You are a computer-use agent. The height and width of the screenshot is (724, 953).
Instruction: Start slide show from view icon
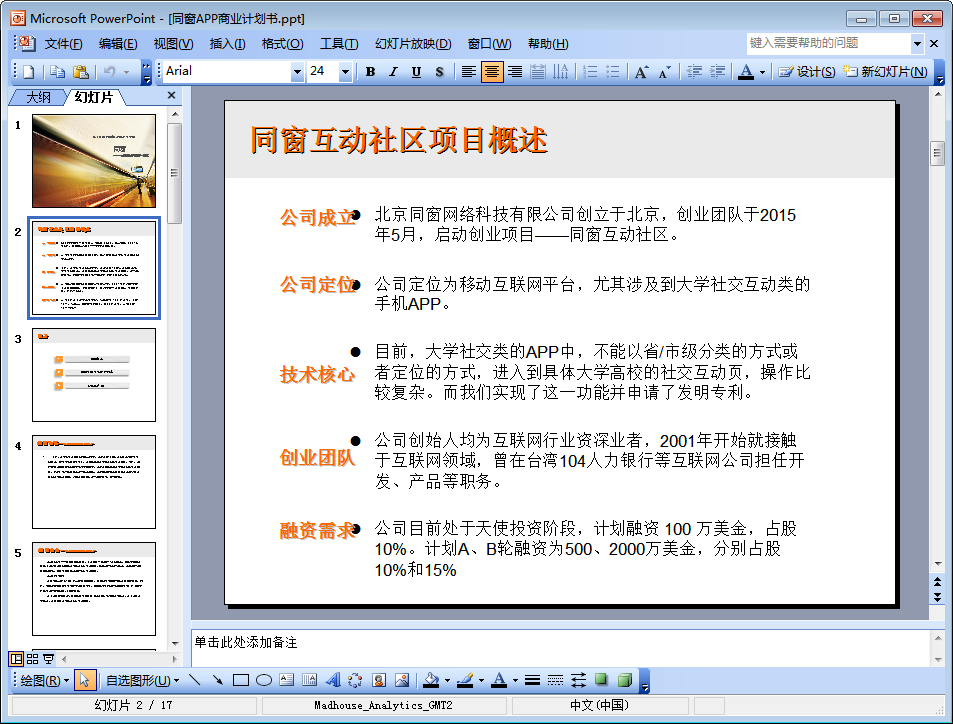(x=48, y=659)
